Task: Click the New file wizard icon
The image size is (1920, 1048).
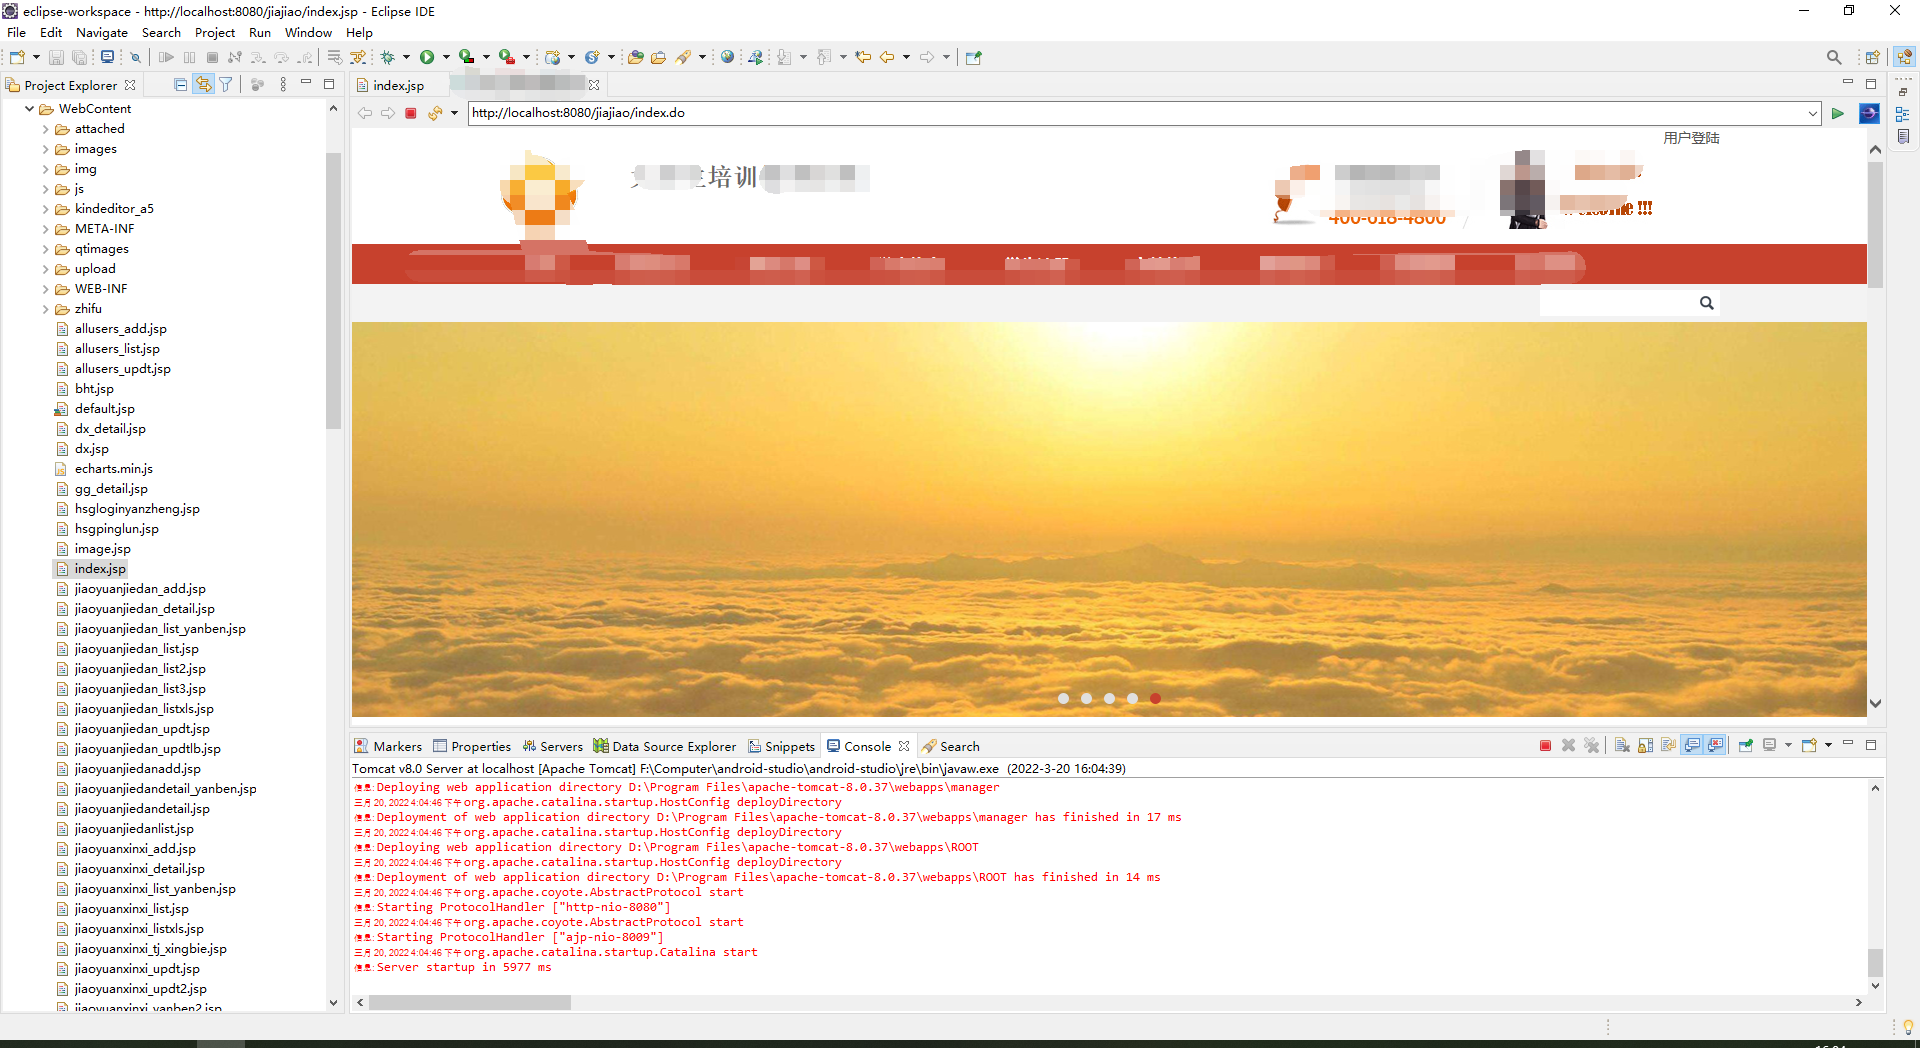Action: pyautogui.click(x=17, y=57)
